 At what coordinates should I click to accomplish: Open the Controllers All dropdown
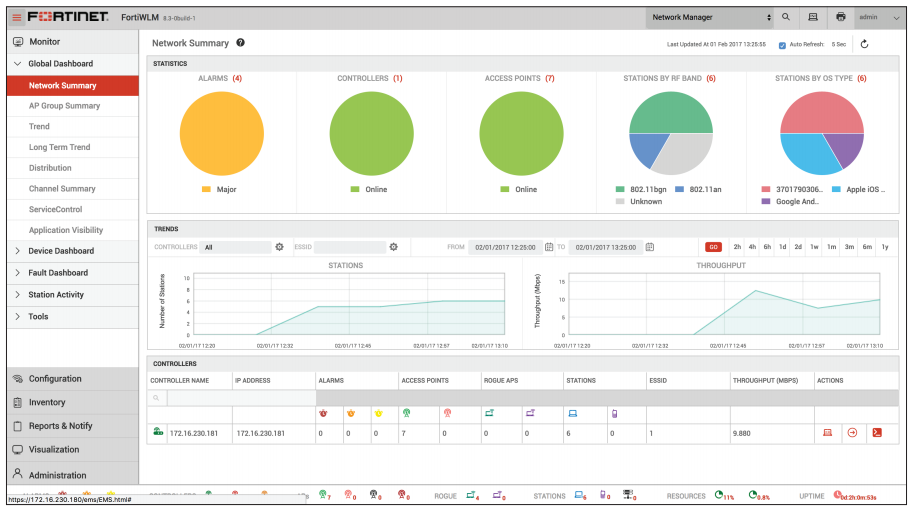tap(235, 247)
